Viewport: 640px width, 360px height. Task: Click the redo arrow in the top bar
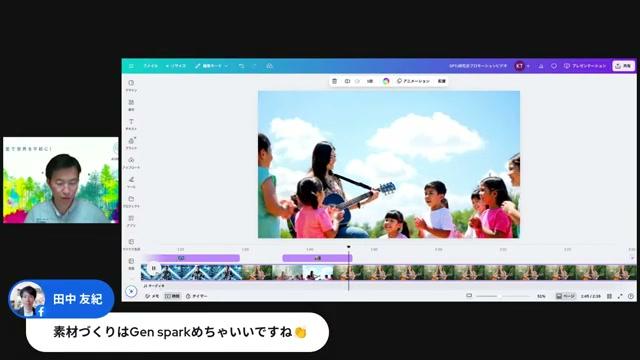(254, 66)
